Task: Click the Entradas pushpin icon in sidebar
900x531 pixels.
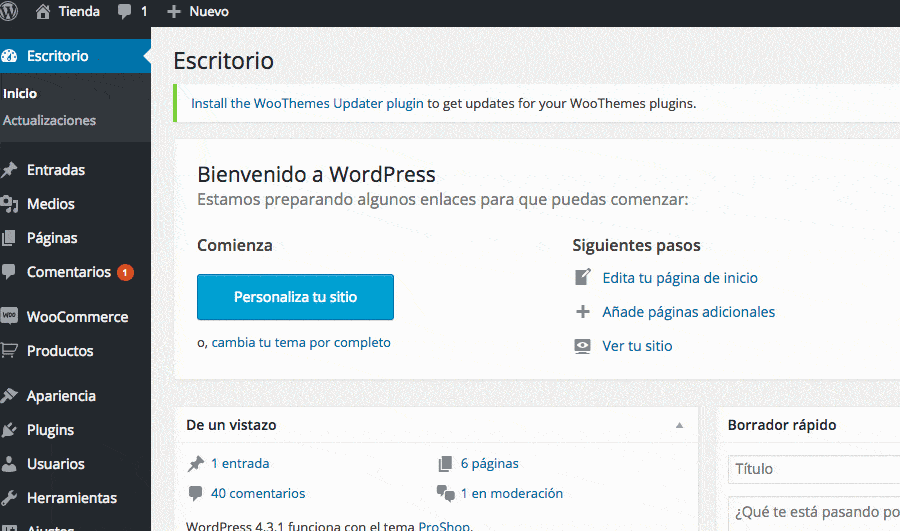Action: pyautogui.click(x=9, y=170)
